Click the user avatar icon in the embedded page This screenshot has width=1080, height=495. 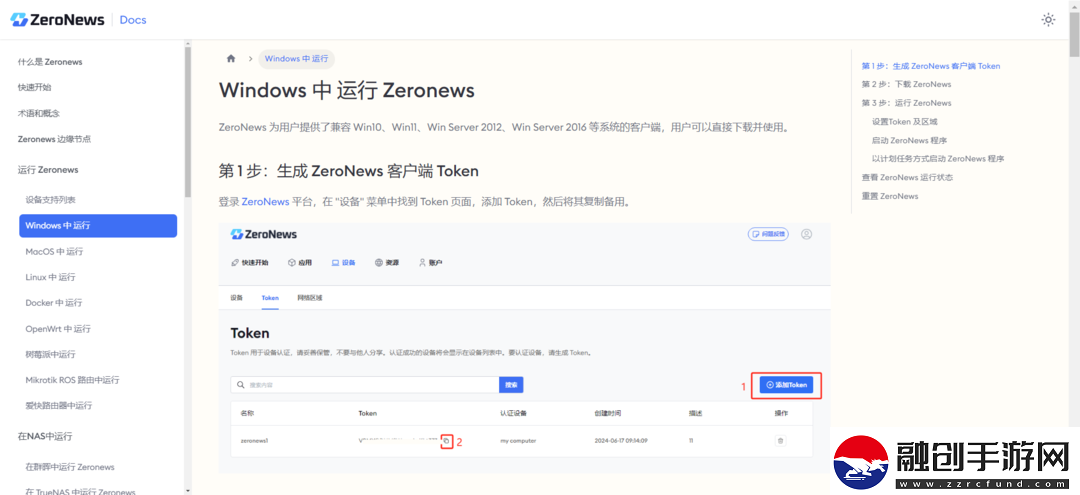[x=807, y=234]
